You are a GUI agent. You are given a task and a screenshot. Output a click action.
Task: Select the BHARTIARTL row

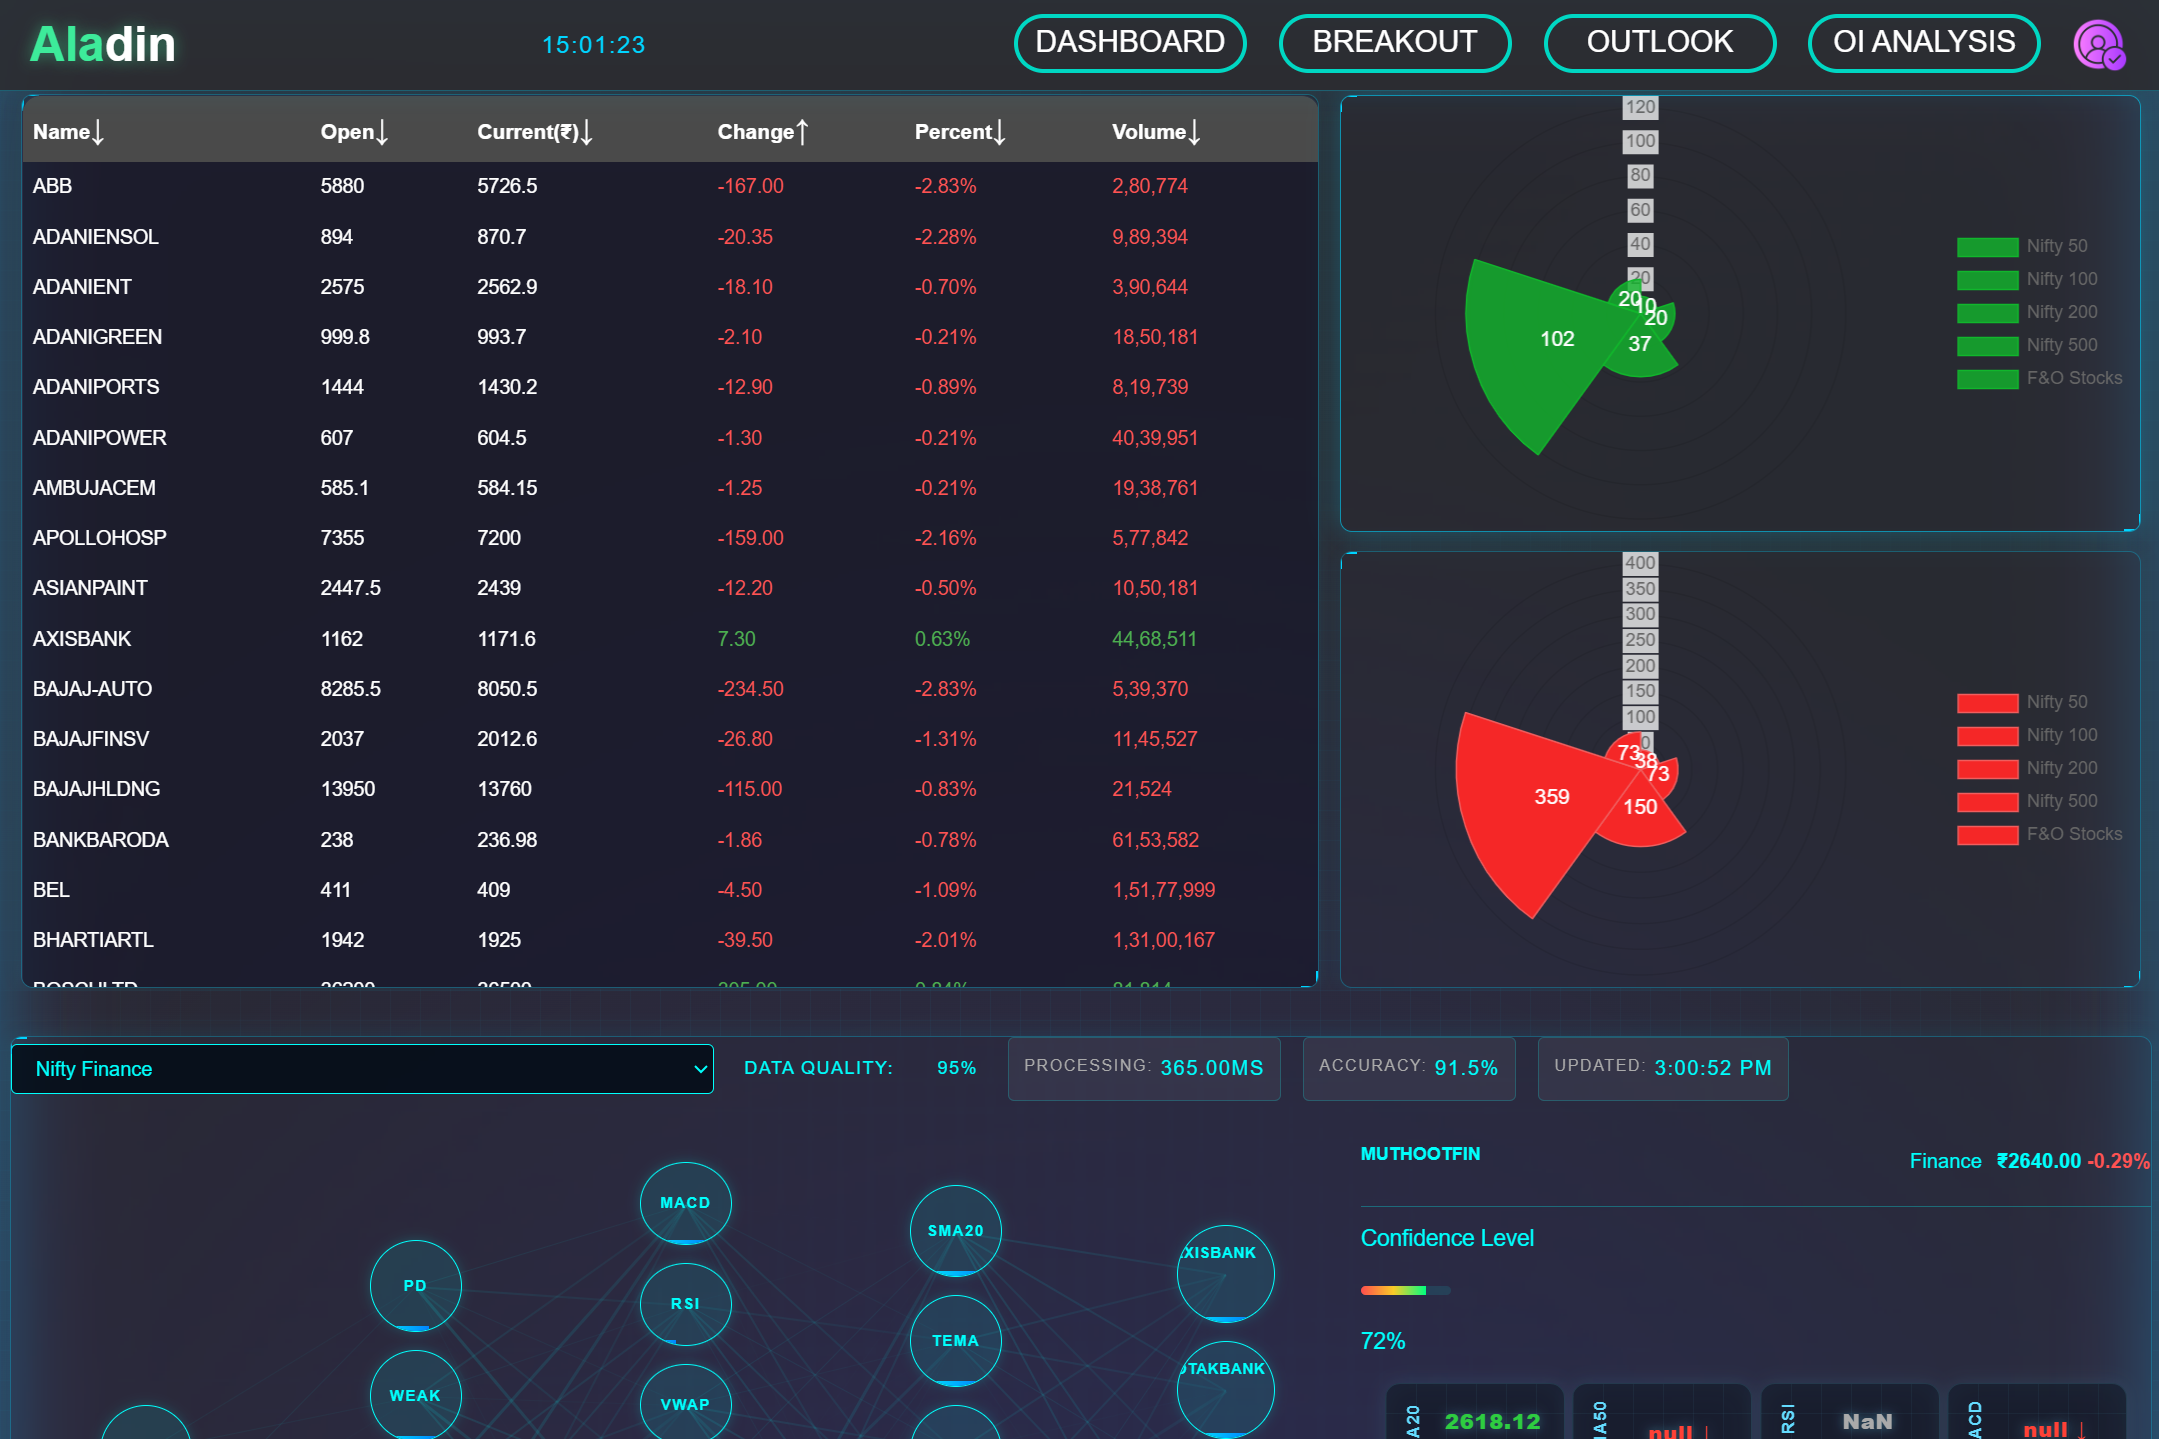pos(670,940)
